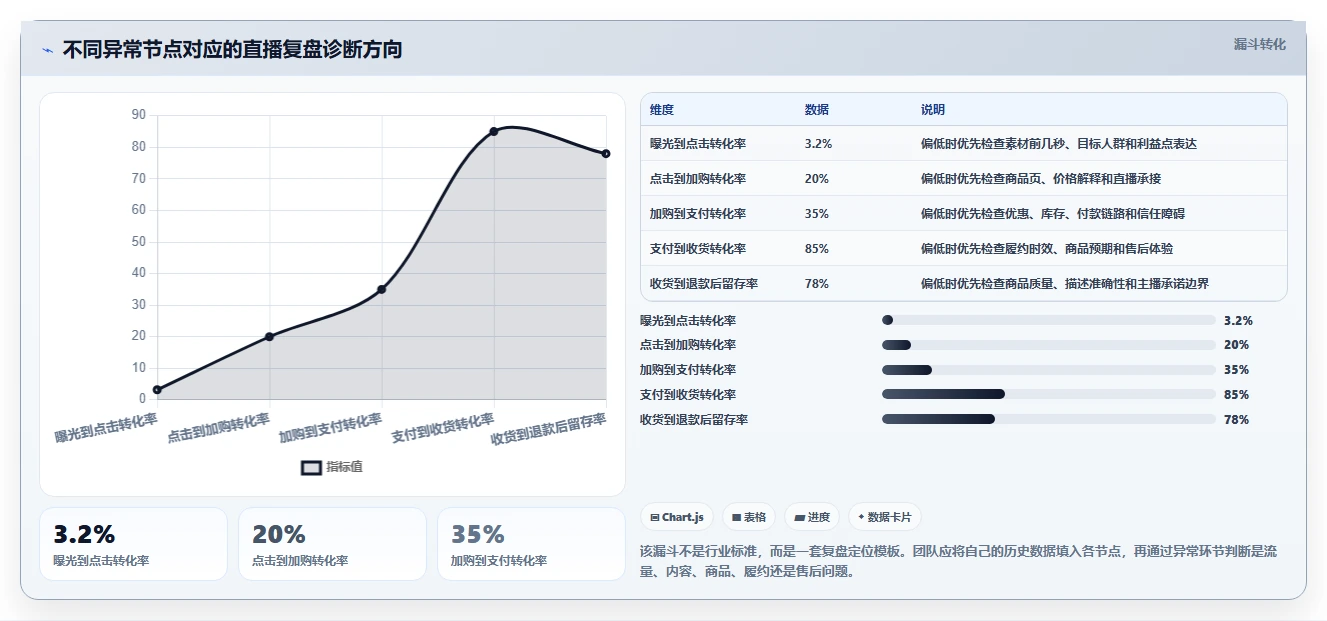Click the 说明 table column header
The height and width of the screenshot is (621, 1327).
[x=933, y=110]
